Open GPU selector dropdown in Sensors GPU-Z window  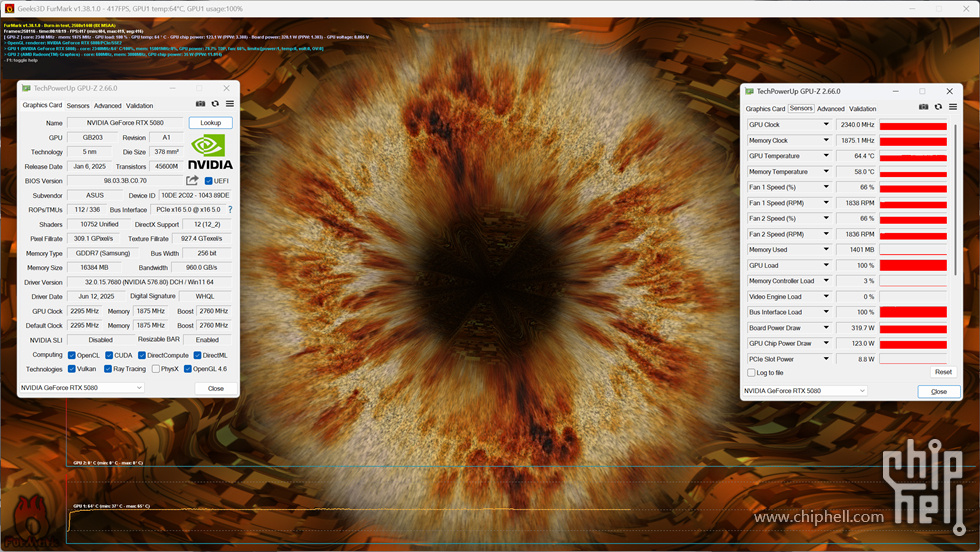pyautogui.click(x=805, y=391)
